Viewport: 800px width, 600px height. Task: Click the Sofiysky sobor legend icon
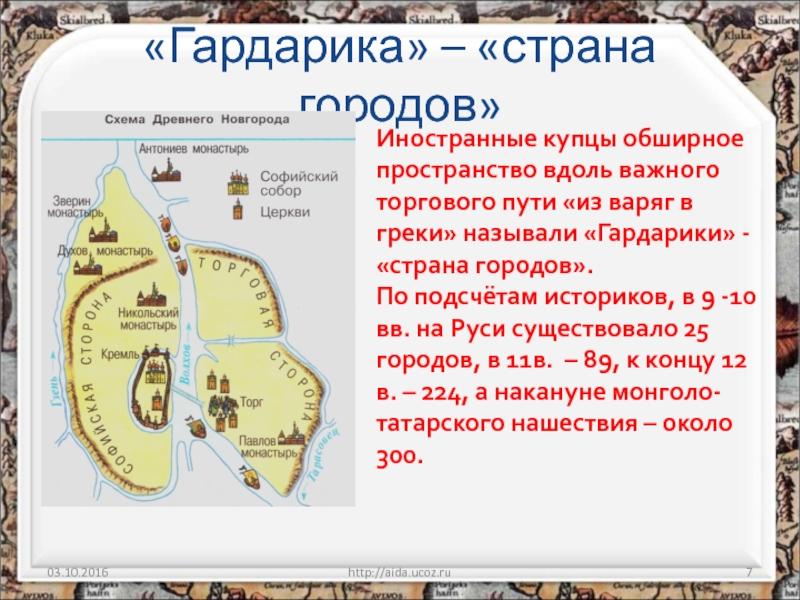pos(238,182)
